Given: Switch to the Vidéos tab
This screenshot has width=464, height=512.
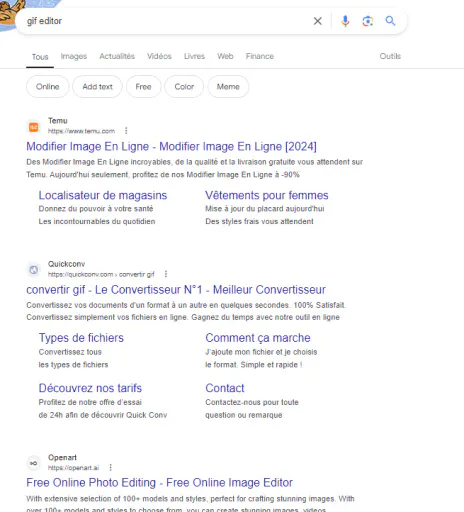Looking at the screenshot, I should [x=159, y=56].
